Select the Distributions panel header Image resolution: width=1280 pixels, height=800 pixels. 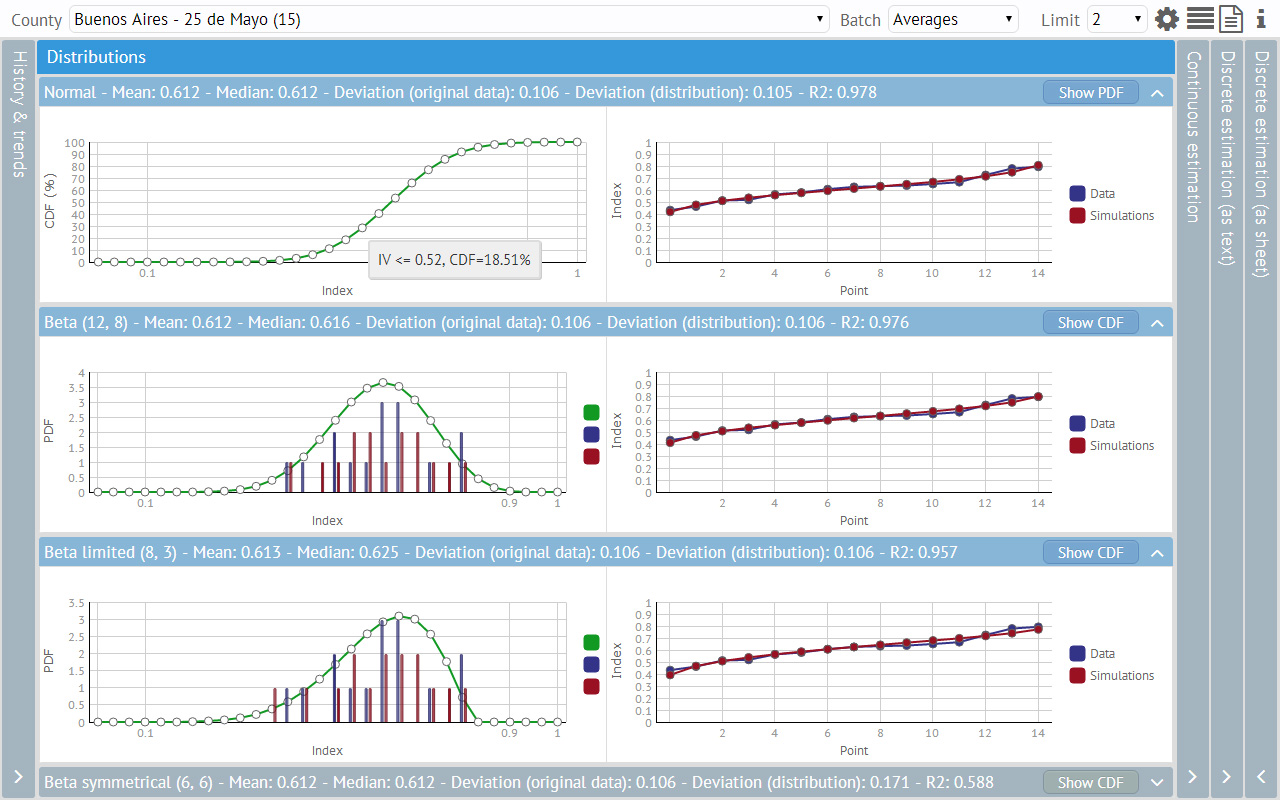point(606,57)
